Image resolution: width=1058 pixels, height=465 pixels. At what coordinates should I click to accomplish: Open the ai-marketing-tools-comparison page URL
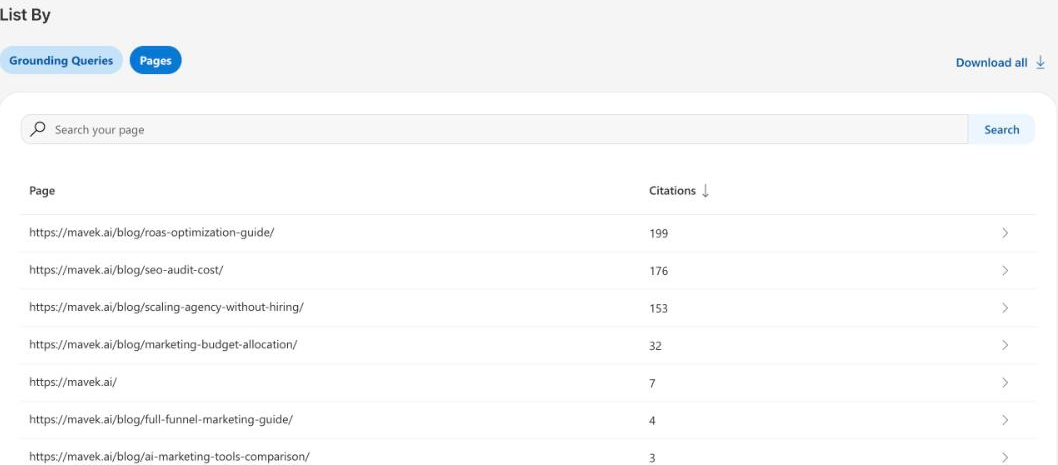tap(169, 456)
